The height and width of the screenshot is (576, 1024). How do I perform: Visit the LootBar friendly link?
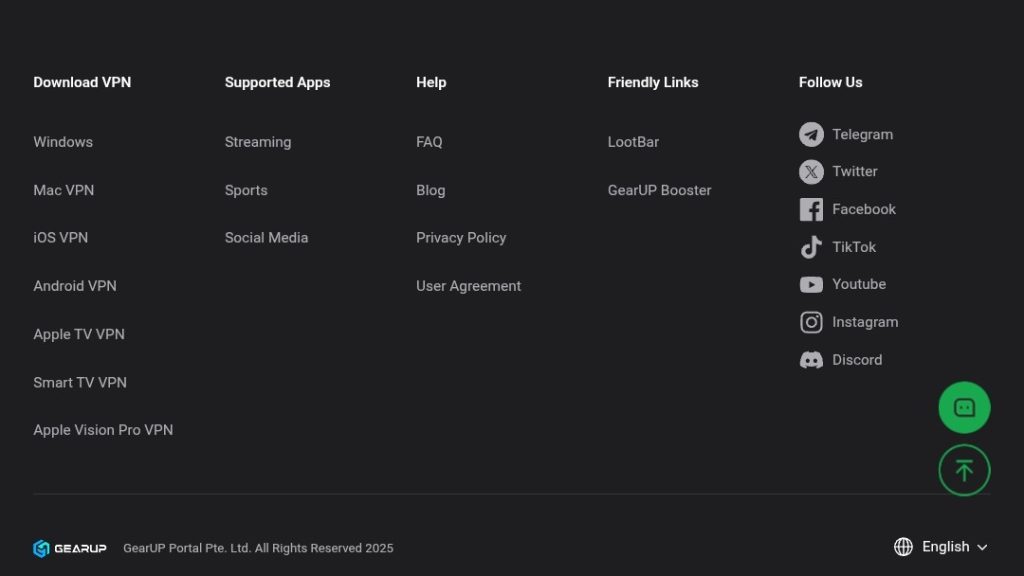(633, 142)
